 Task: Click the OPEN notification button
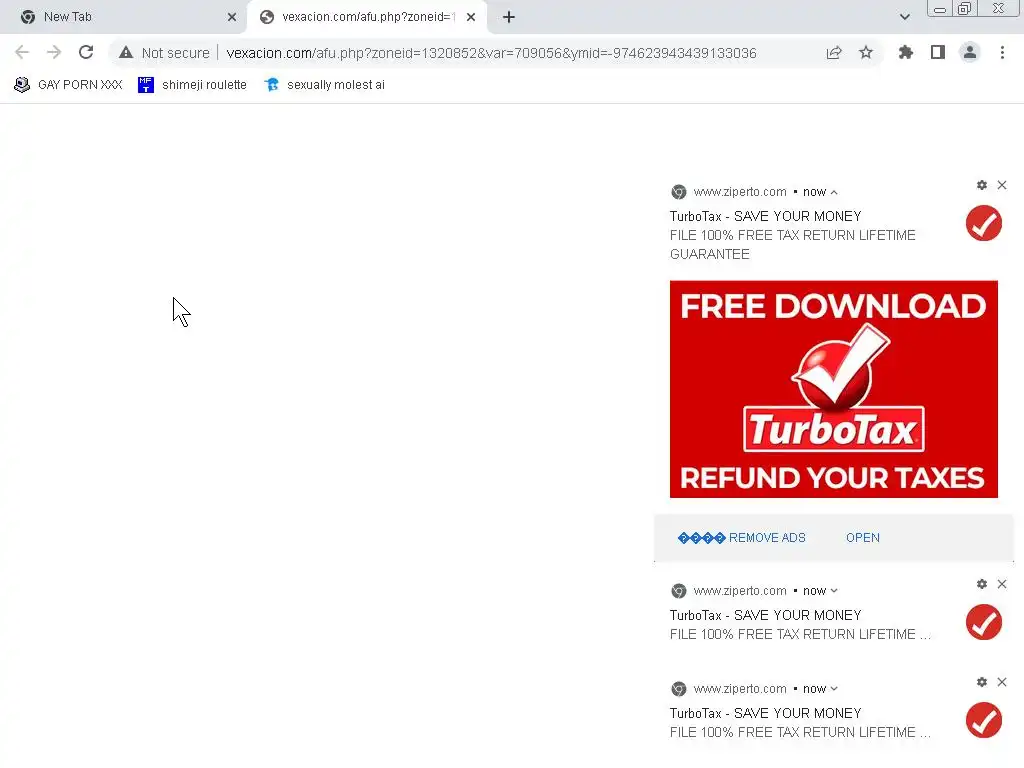tap(863, 538)
